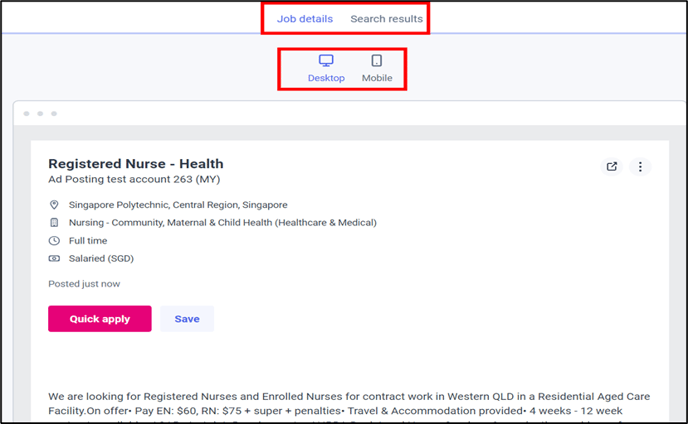Click the location pin icon

(x=54, y=205)
